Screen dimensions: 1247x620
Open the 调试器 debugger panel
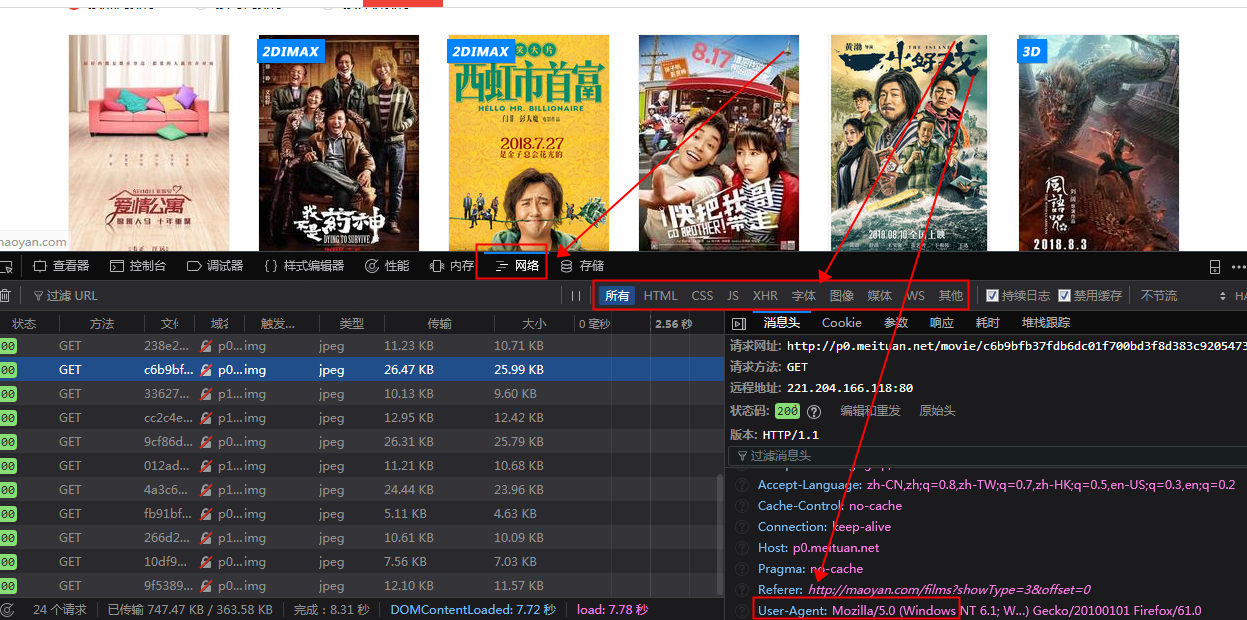point(215,266)
